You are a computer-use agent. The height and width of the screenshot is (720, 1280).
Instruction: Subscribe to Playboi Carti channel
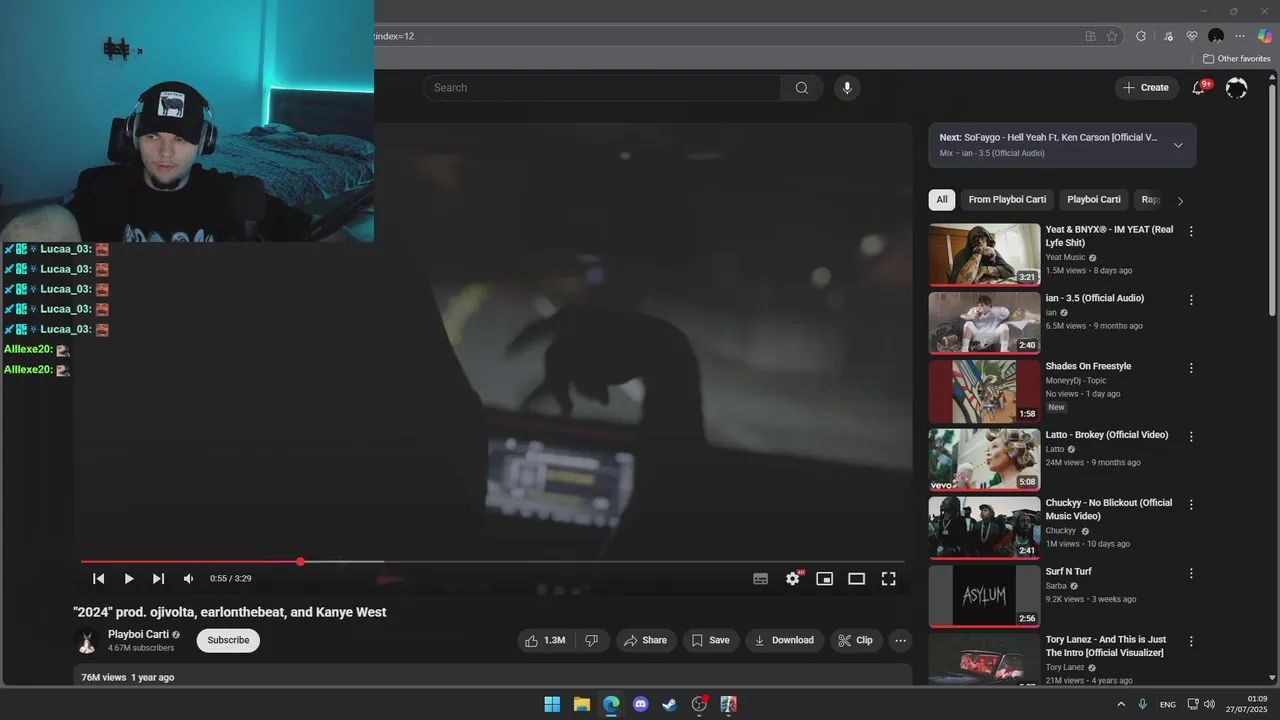[228, 640]
